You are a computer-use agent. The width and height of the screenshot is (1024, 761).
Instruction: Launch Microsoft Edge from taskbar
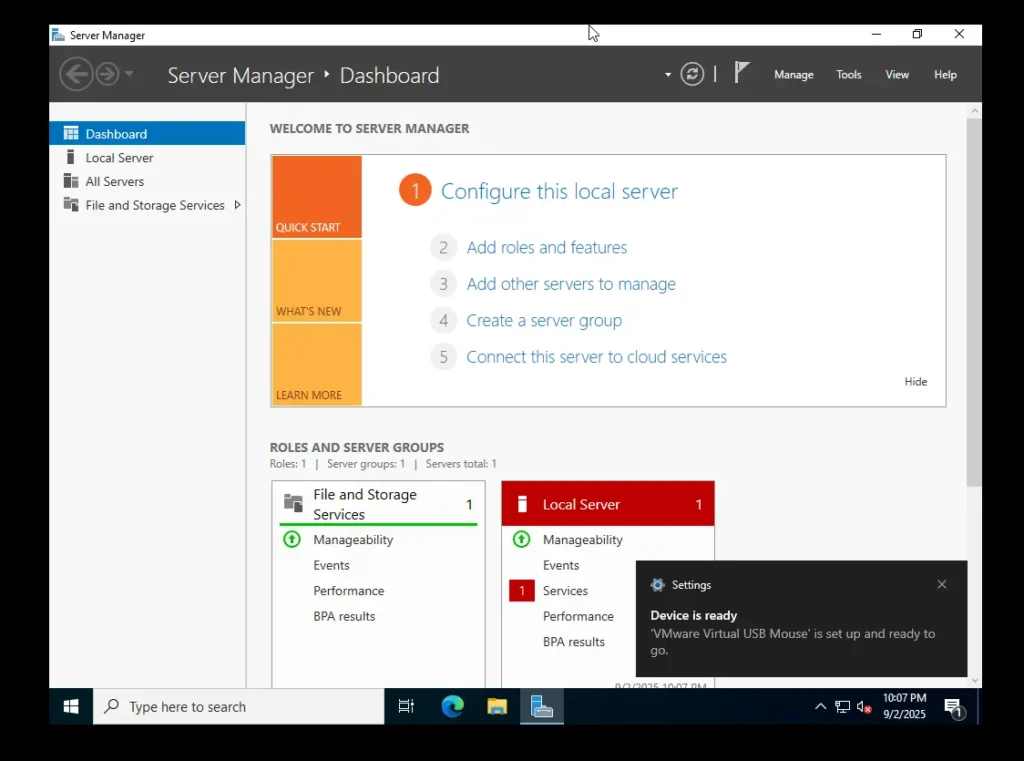(x=452, y=706)
